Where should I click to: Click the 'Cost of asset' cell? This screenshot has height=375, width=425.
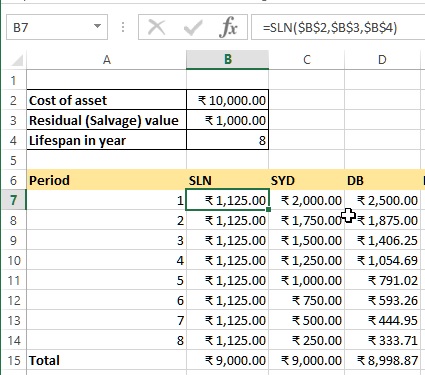coord(106,100)
